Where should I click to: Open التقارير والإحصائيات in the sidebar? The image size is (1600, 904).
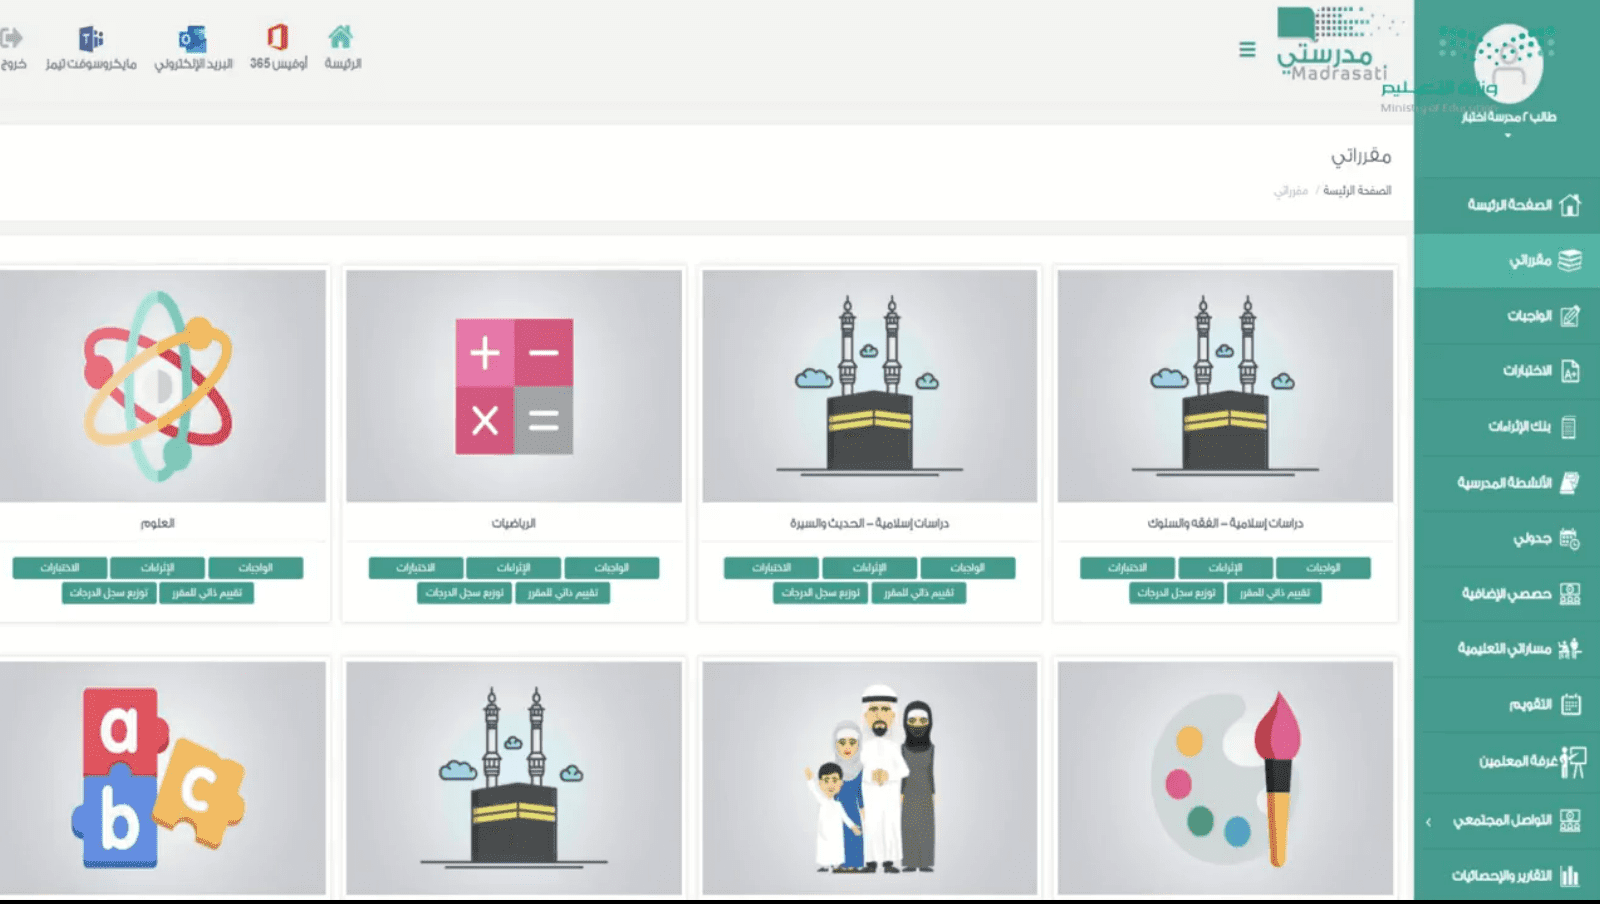(x=1508, y=876)
